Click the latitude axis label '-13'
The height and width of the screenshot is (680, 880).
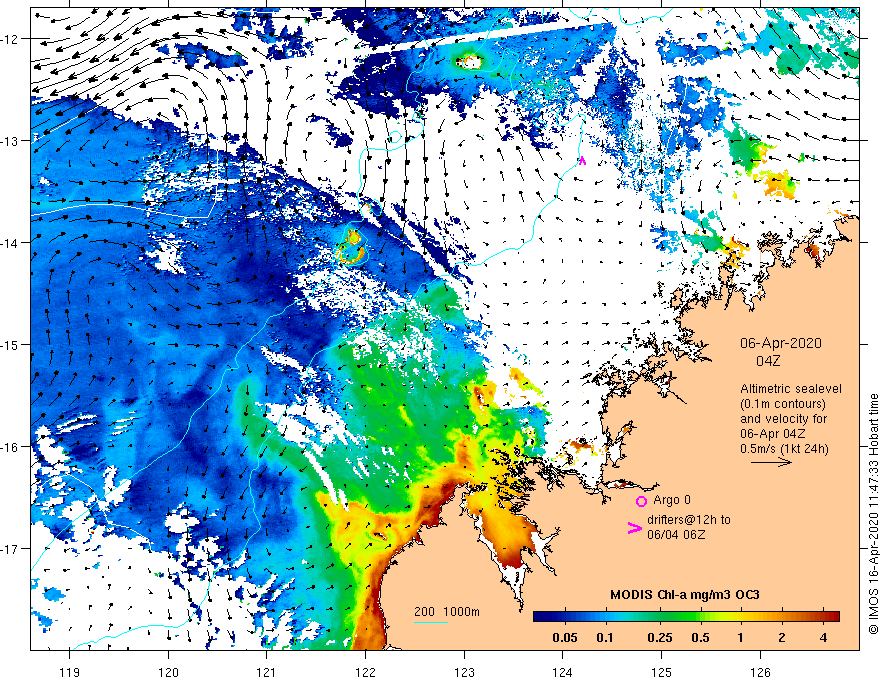click(x=11, y=141)
